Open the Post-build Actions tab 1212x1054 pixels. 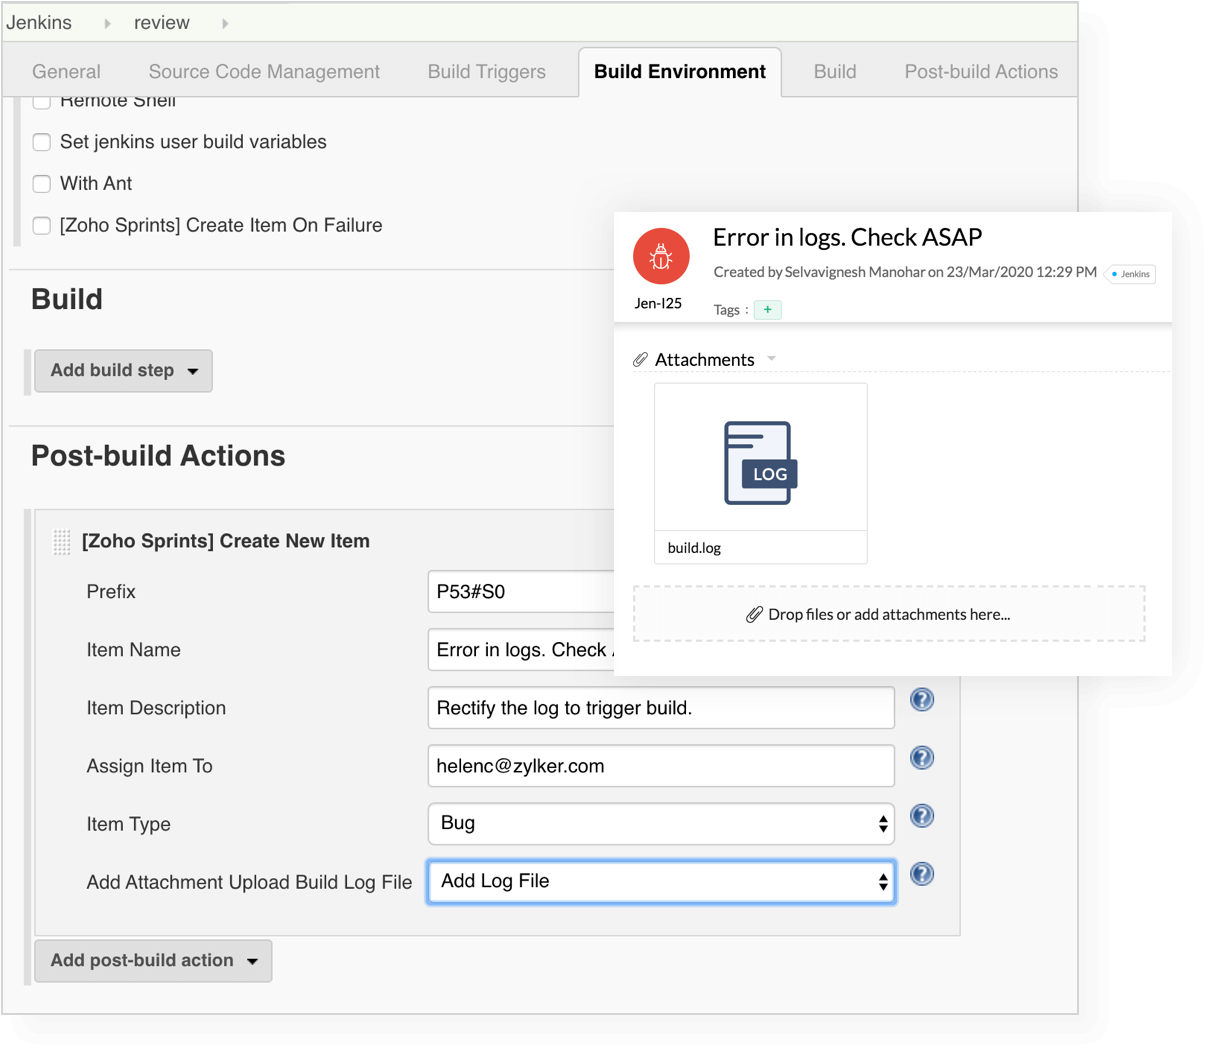[981, 72]
